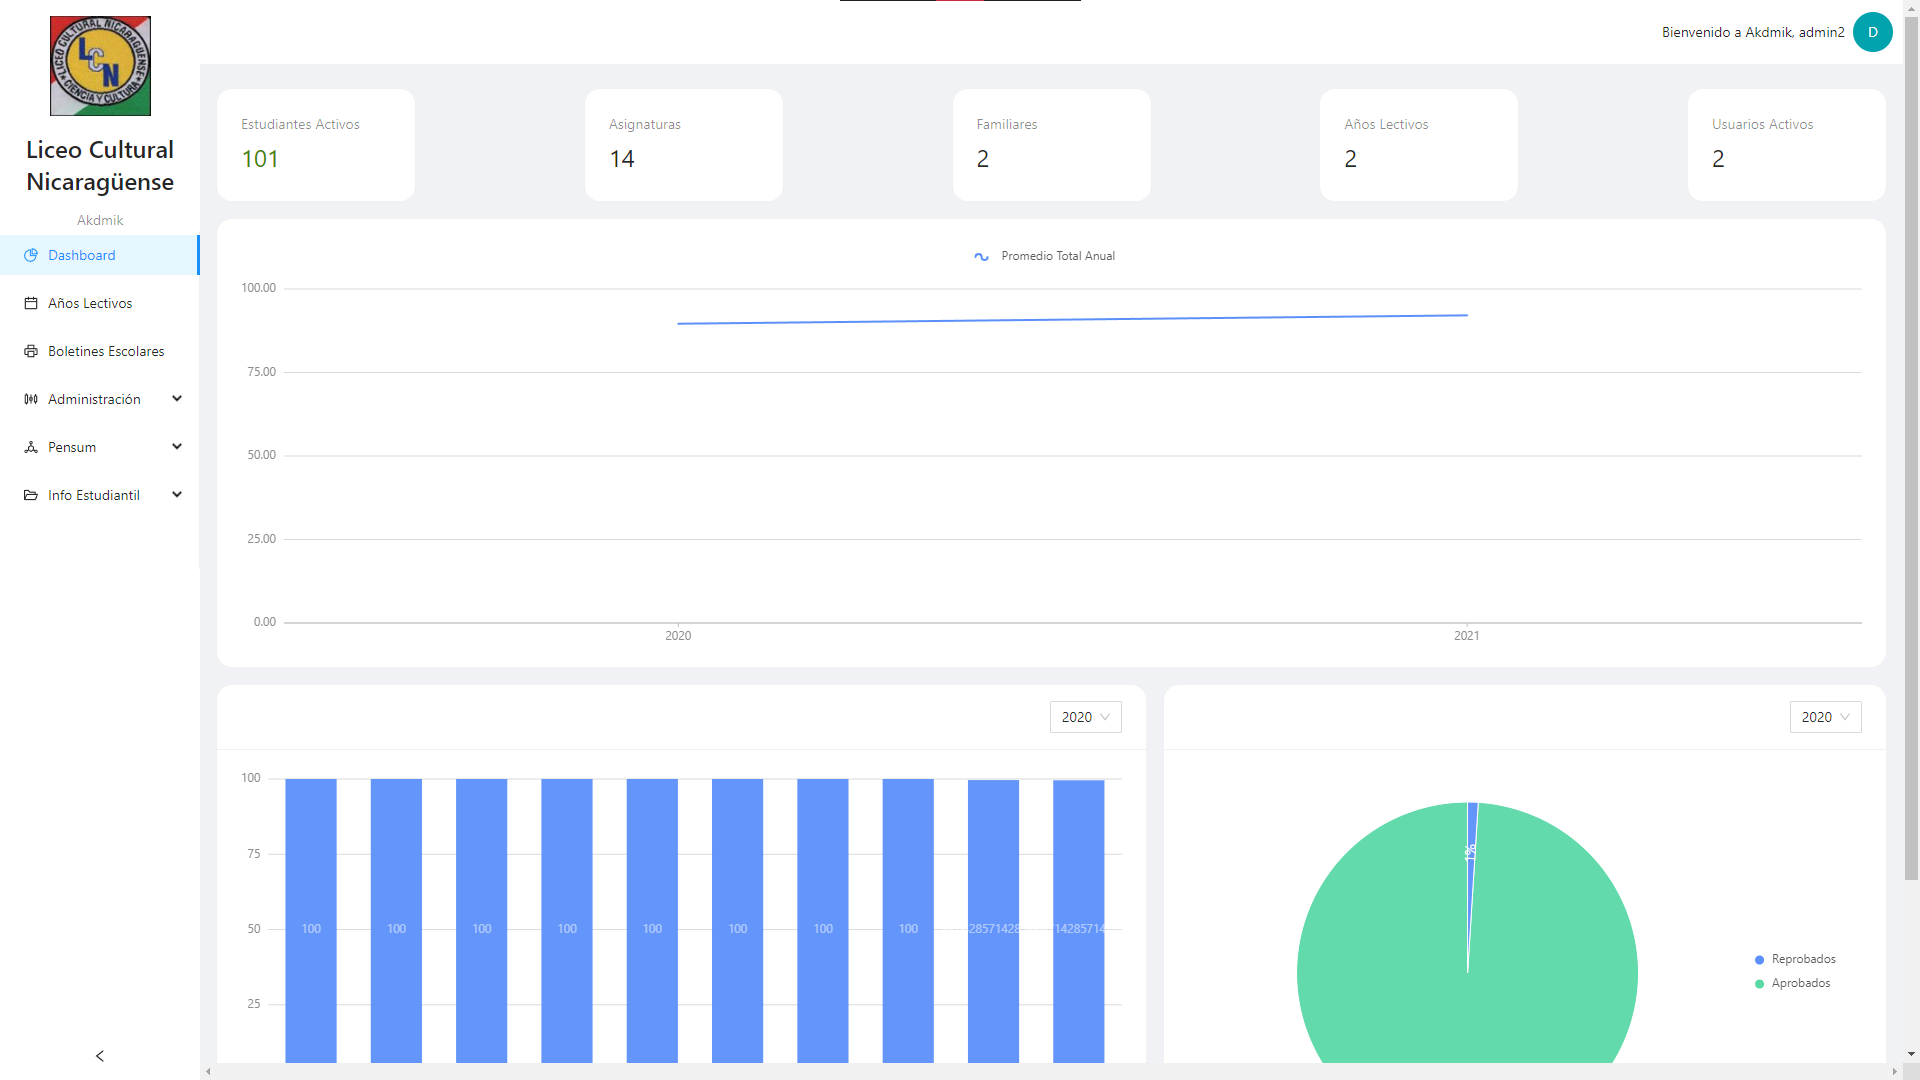Open the bar chart year 2020 dropdown

pos(1085,717)
